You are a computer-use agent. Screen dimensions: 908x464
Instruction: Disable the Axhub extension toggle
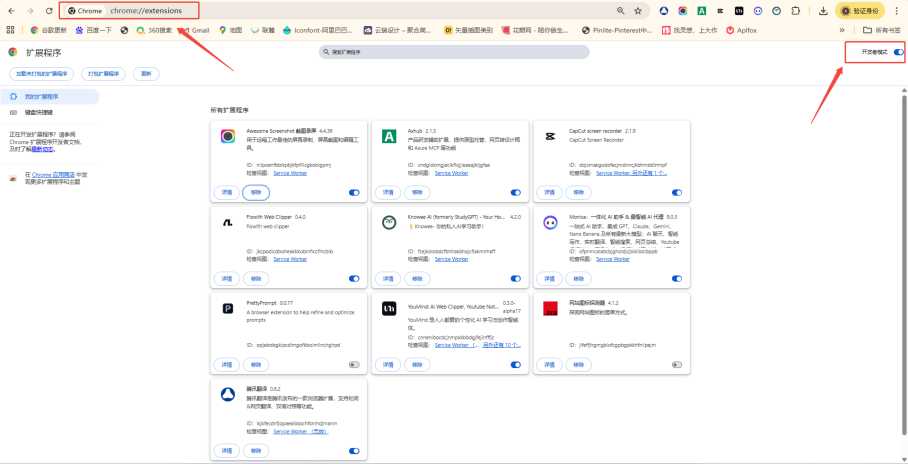click(x=516, y=193)
